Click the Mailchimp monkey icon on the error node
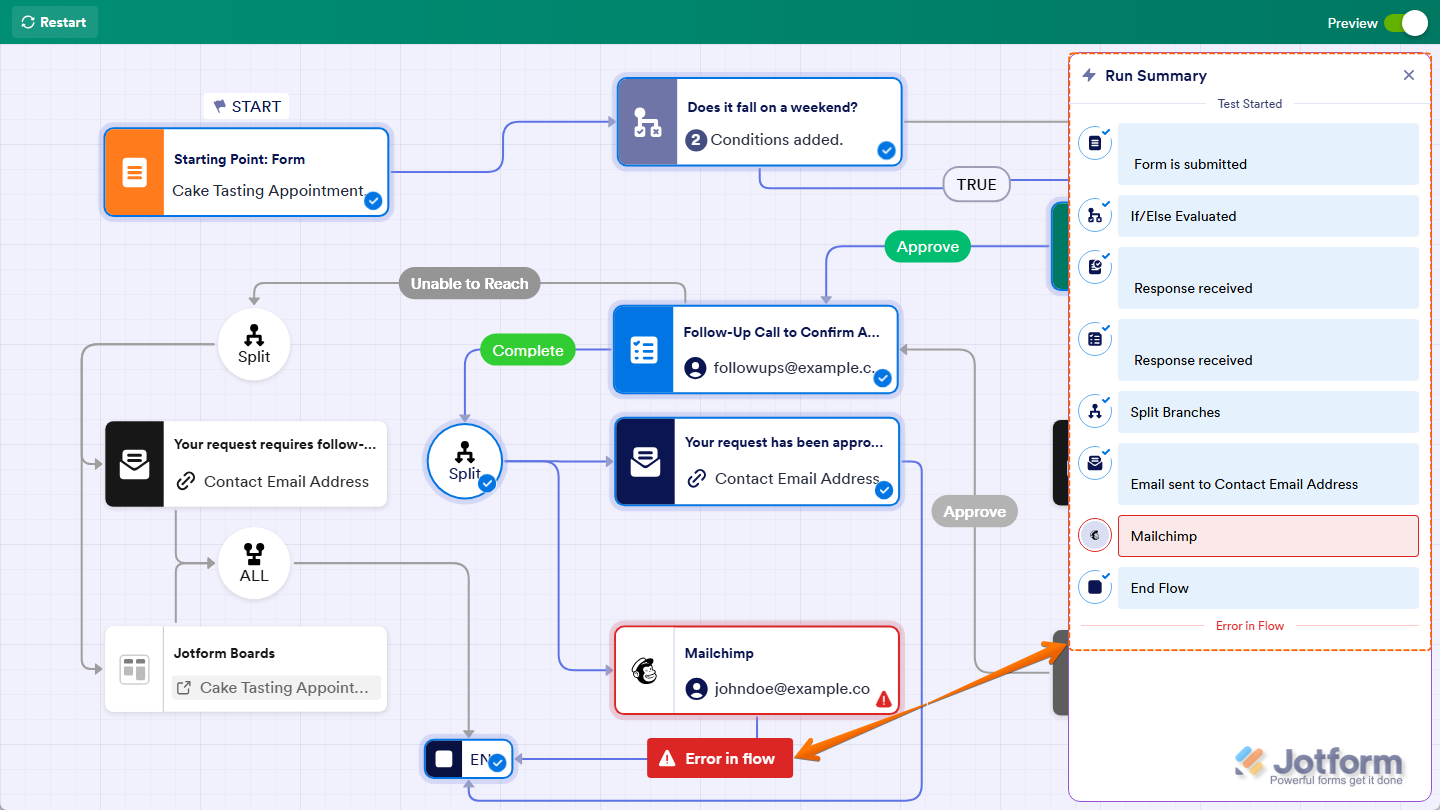This screenshot has height=810, width=1440. 645,670
